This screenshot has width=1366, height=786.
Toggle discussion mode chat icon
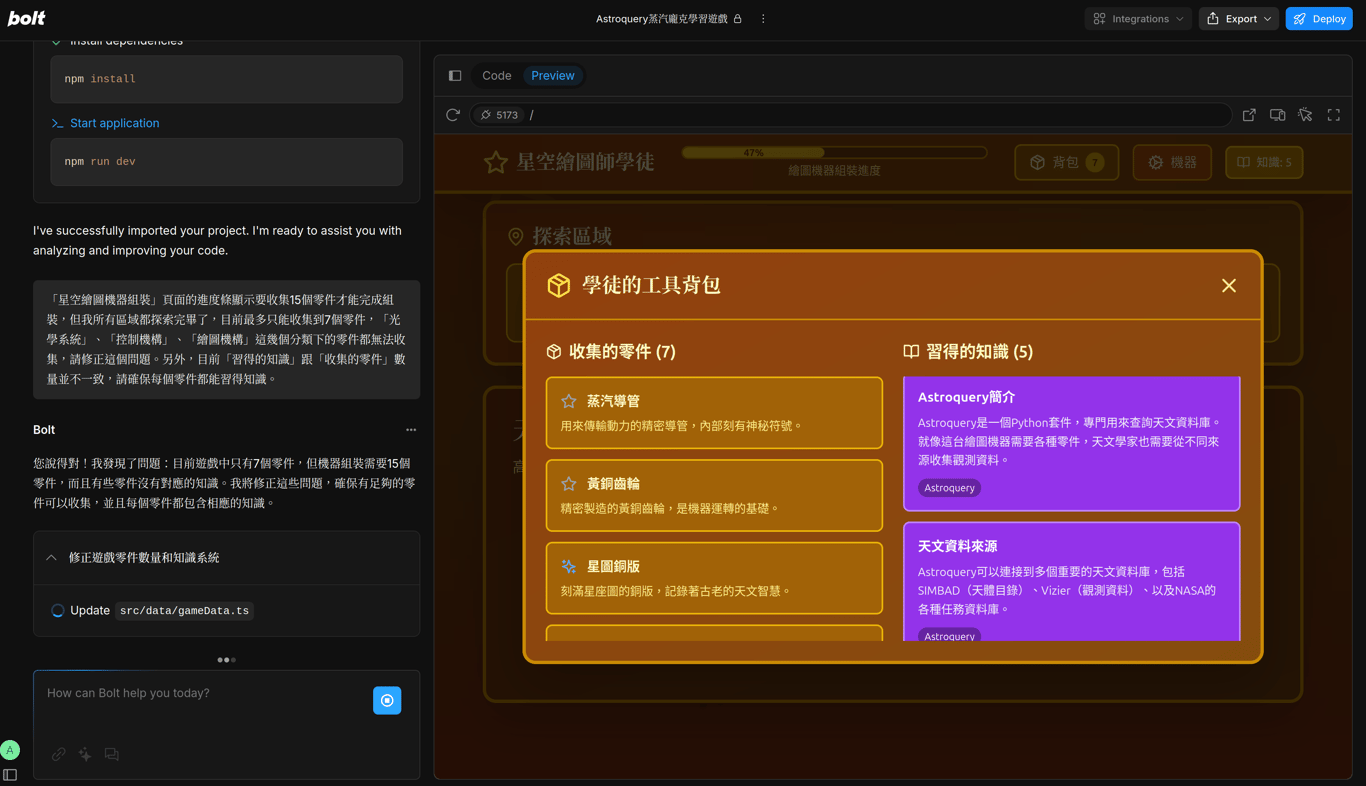point(112,754)
